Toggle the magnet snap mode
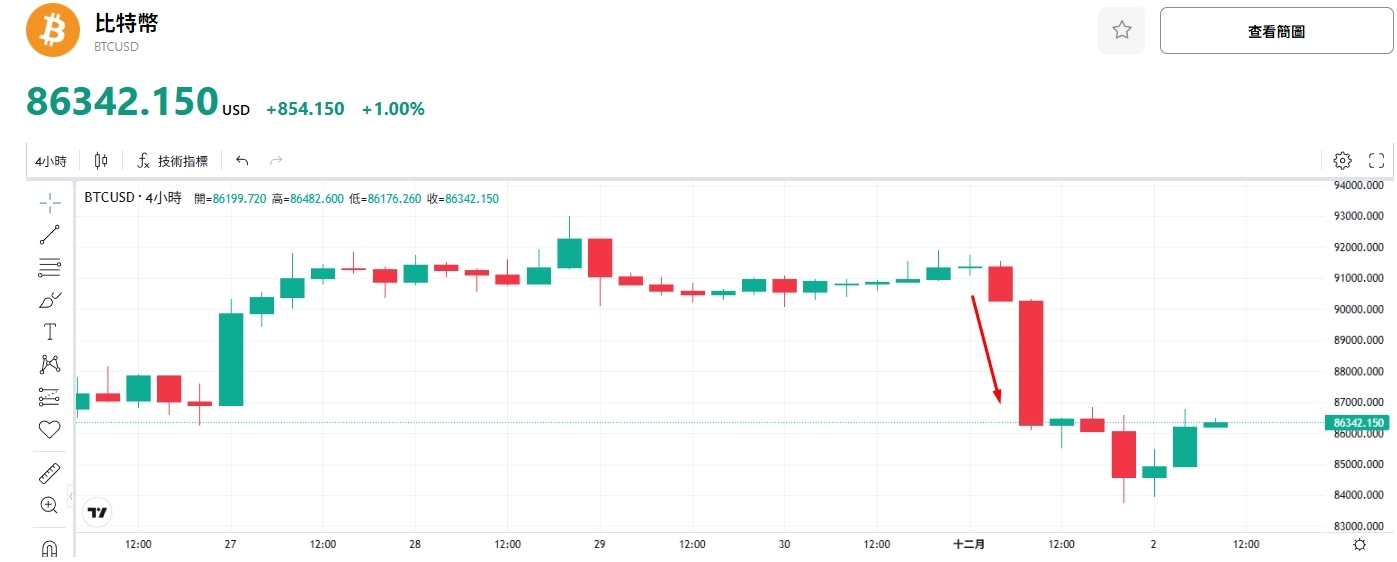Screen dimensions: 1397x562 (49, 548)
